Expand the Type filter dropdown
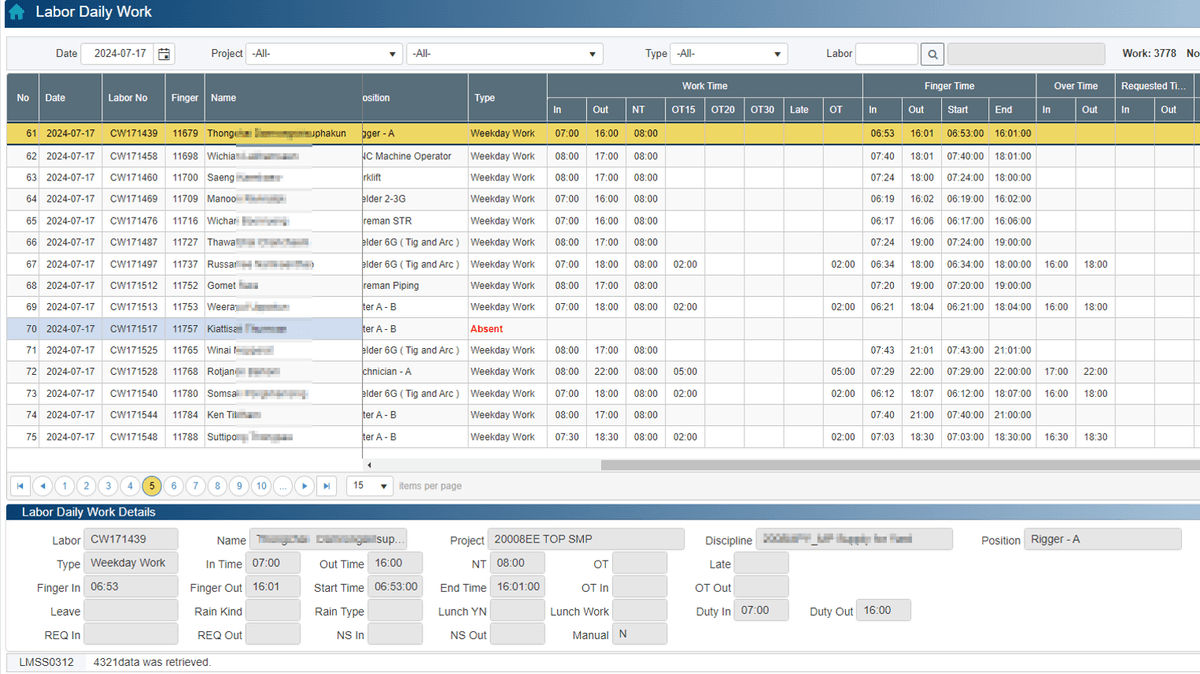Image resolution: width=1200 pixels, height=674 pixels. (728, 54)
